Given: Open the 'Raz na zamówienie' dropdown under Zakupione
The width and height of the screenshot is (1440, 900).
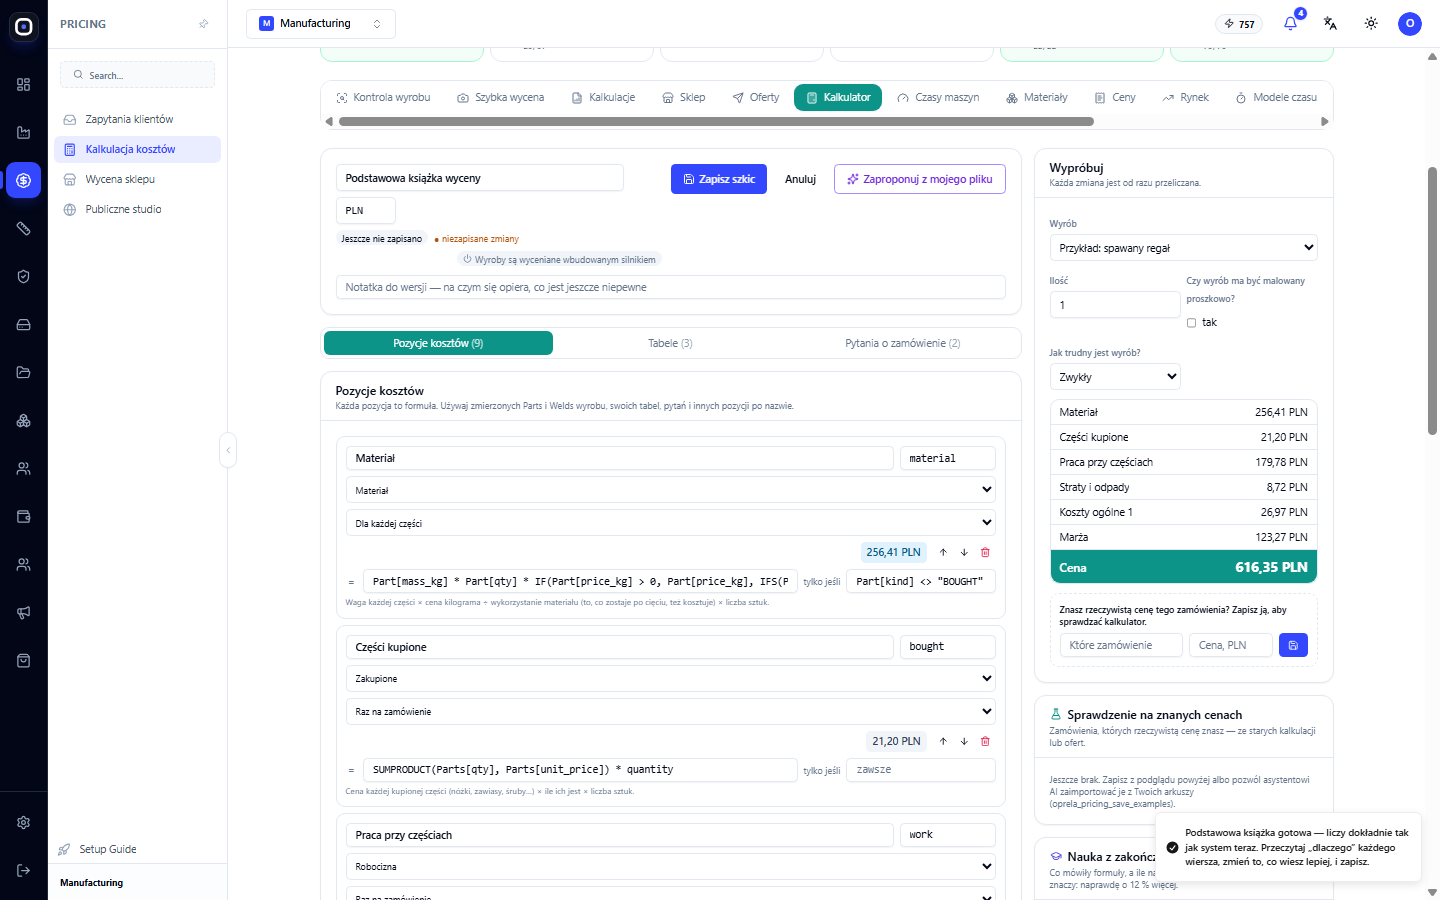Looking at the screenshot, I should pos(670,711).
